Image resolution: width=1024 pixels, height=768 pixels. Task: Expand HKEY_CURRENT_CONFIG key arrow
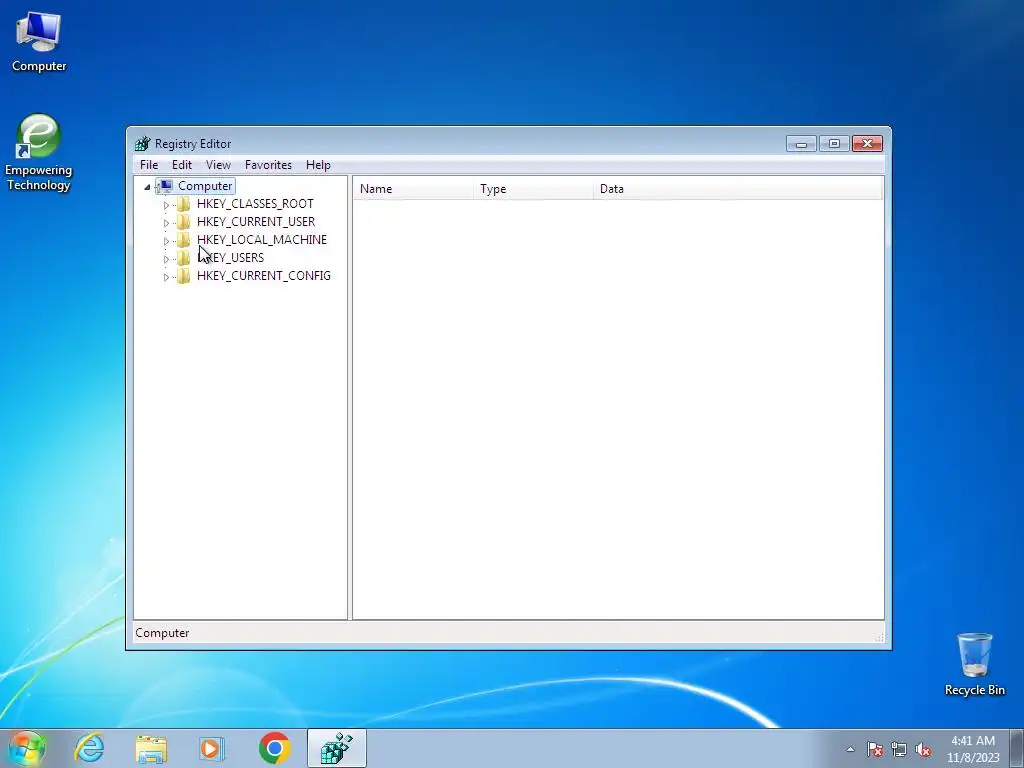point(166,277)
